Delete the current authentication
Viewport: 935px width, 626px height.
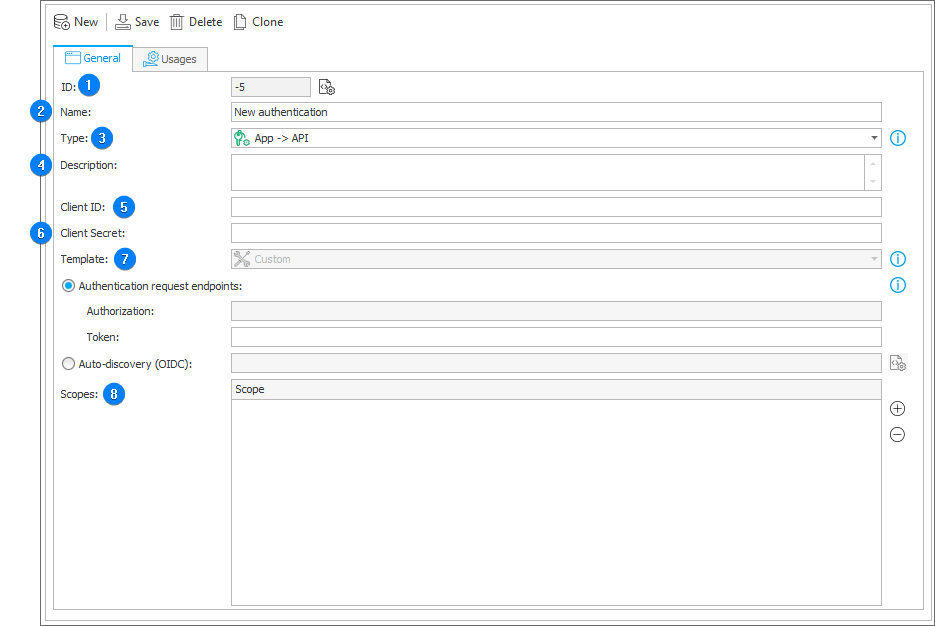196,22
